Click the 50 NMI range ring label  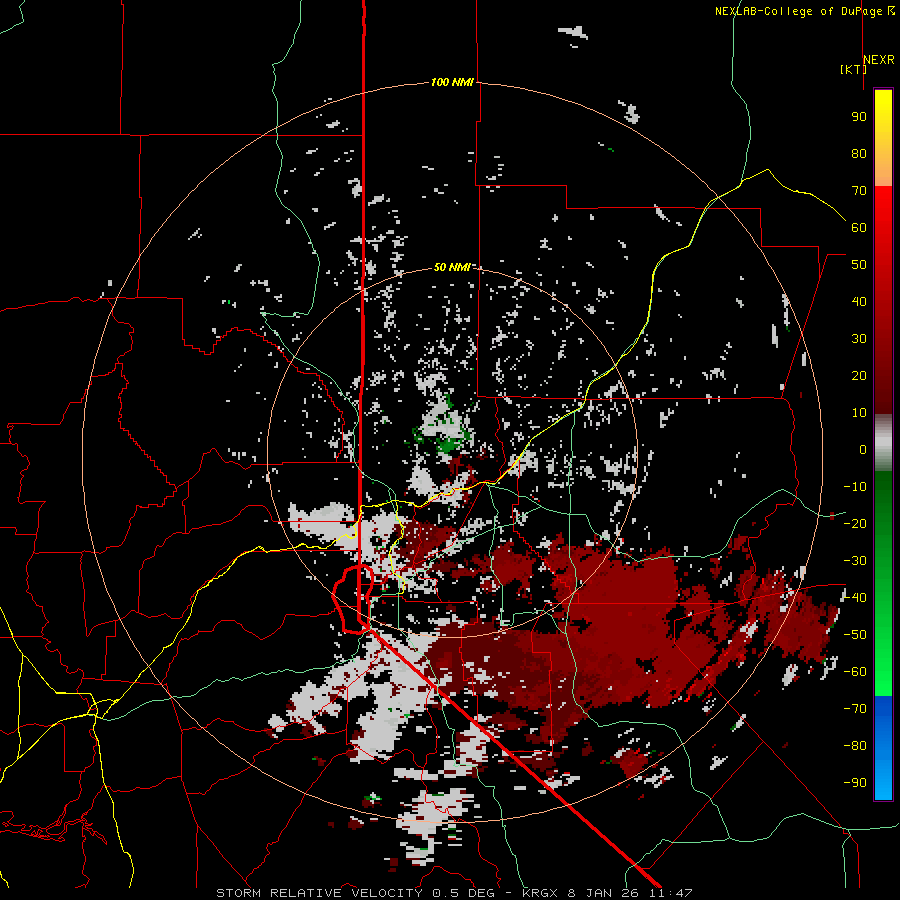click(x=452, y=267)
